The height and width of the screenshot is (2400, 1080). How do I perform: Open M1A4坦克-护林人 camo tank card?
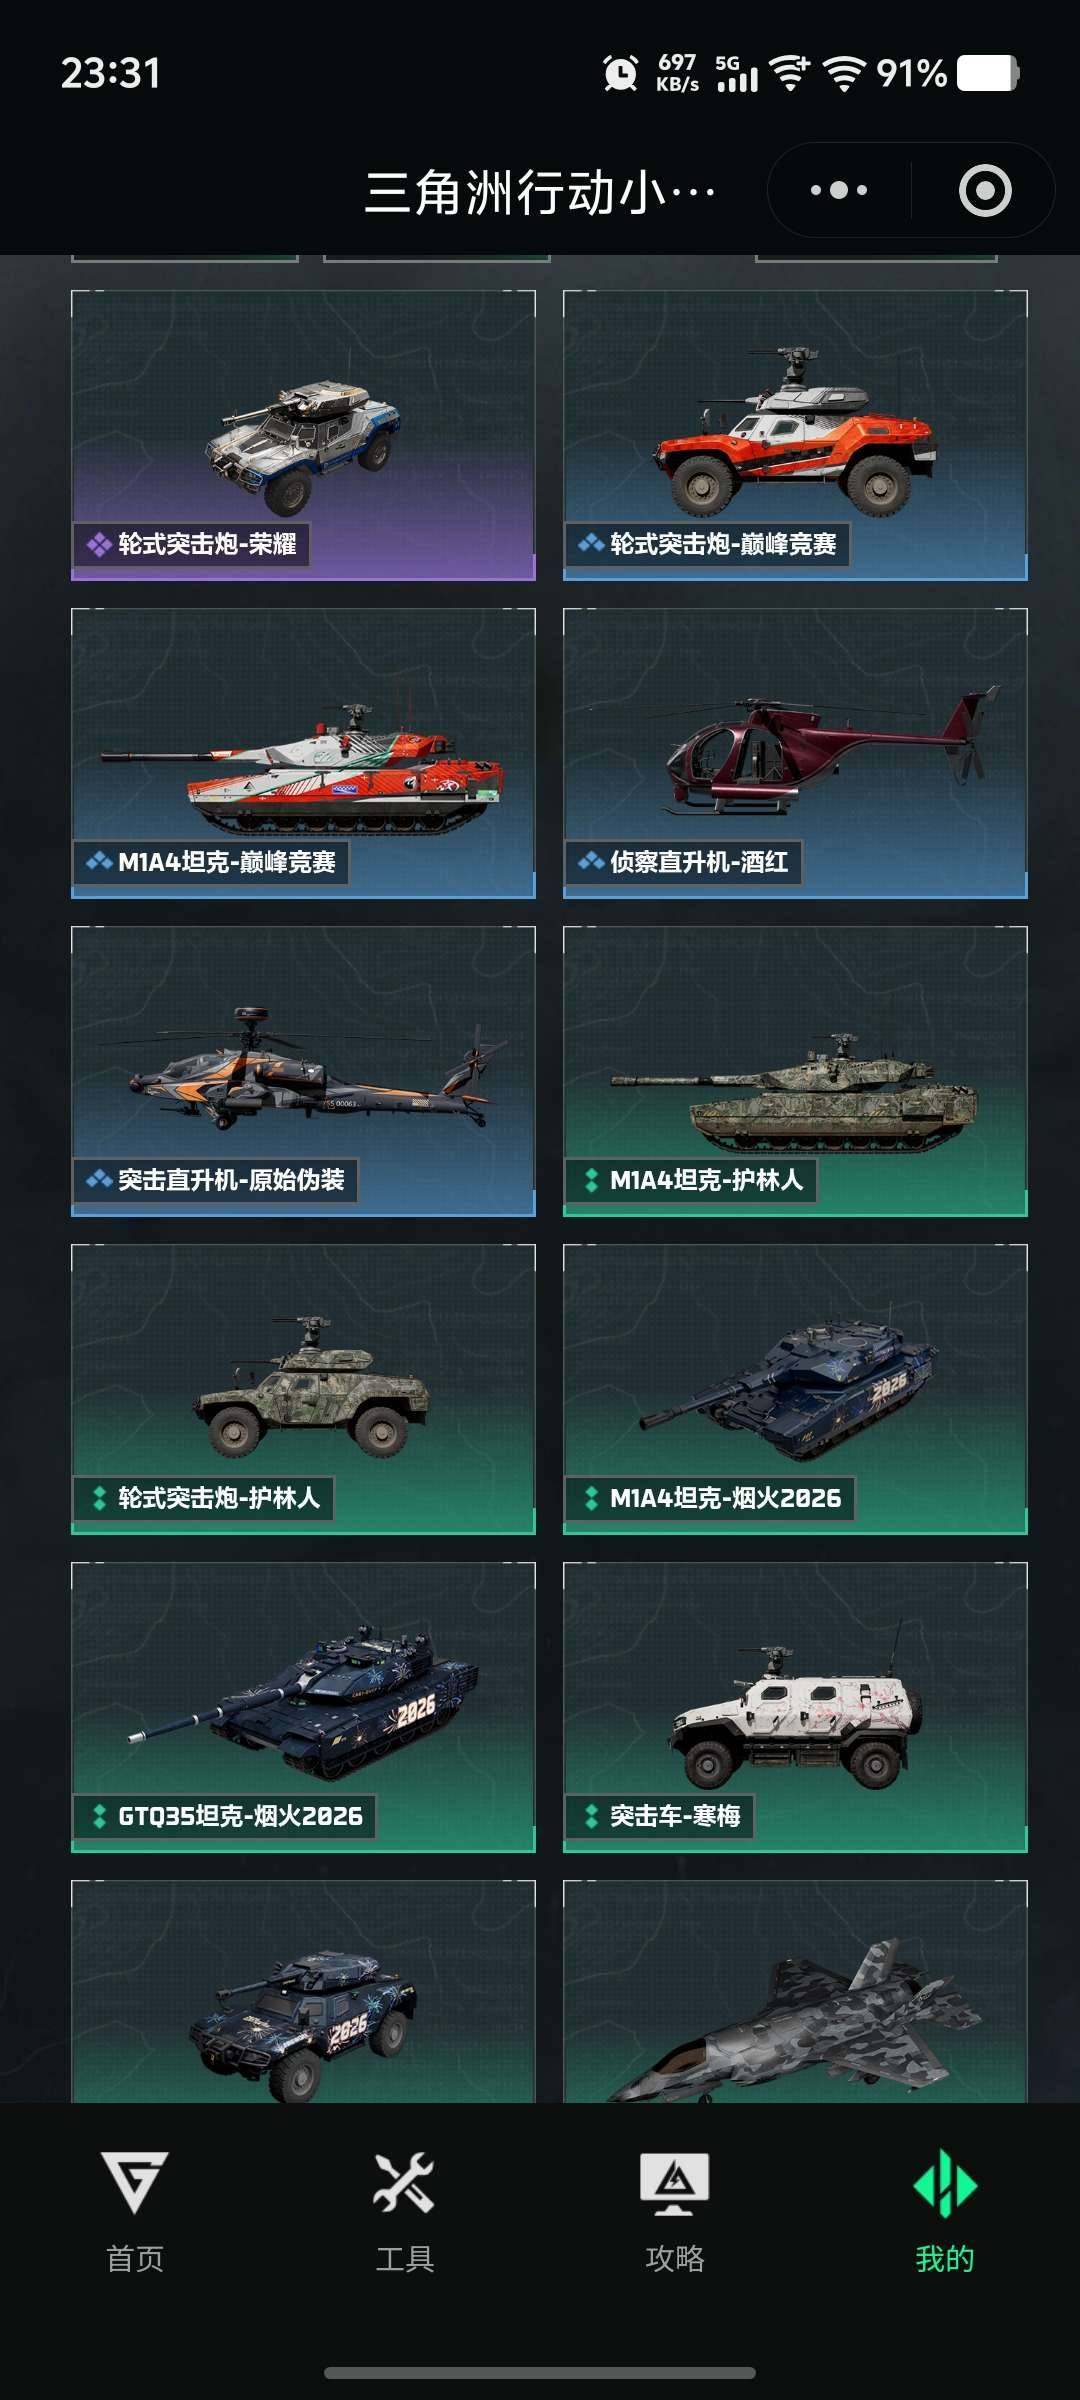tap(795, 1071)
